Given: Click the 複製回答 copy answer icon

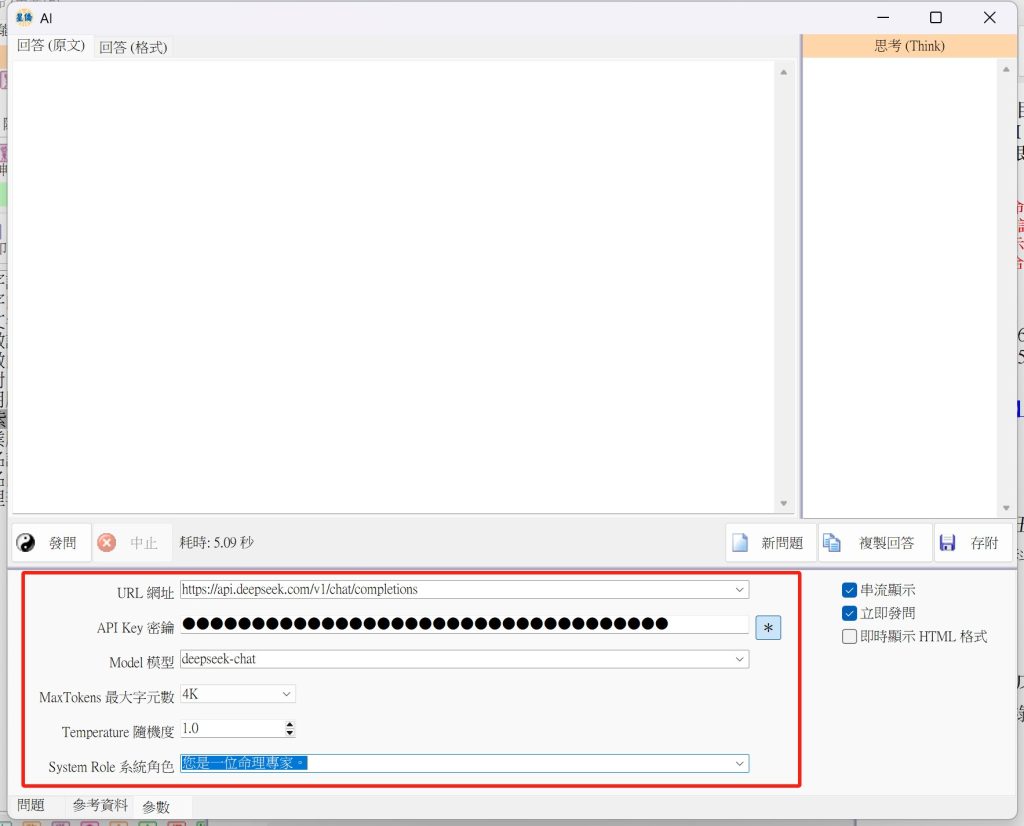Looking at the screenshot, I should click(831, 543).
